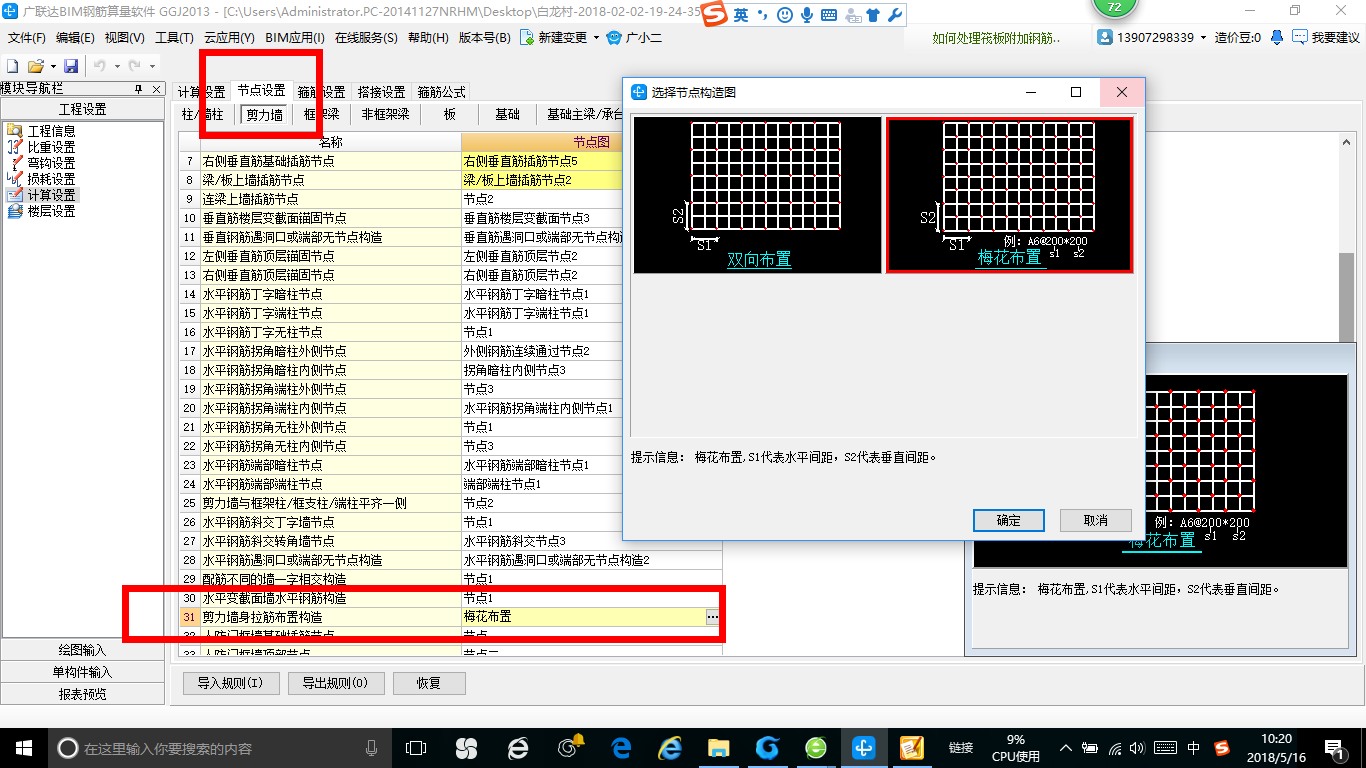This screenshot has height=768, width=1366.
Task: Open the Undo history dropdown arrow
Action: [116, 66]
